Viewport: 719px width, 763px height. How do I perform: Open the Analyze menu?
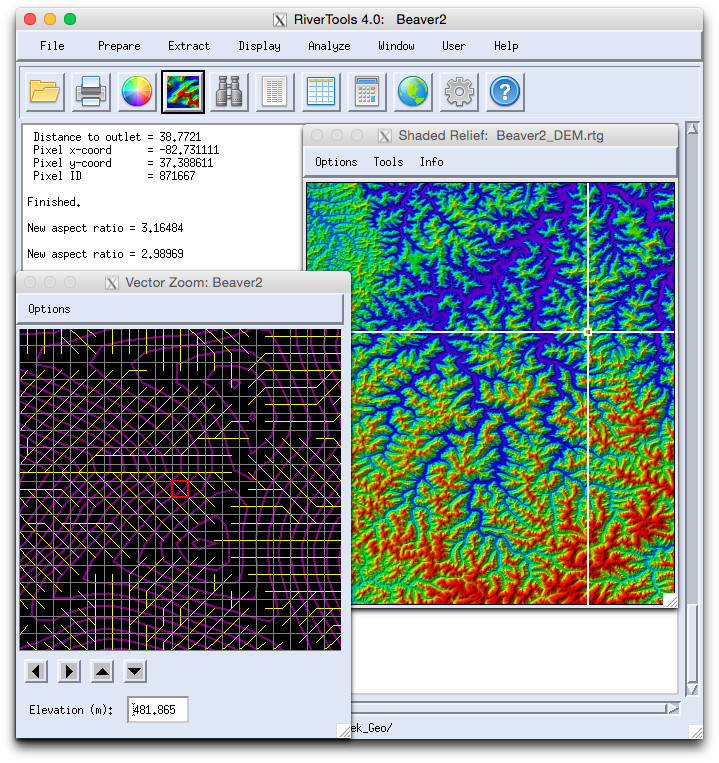[x=329, y=46]
